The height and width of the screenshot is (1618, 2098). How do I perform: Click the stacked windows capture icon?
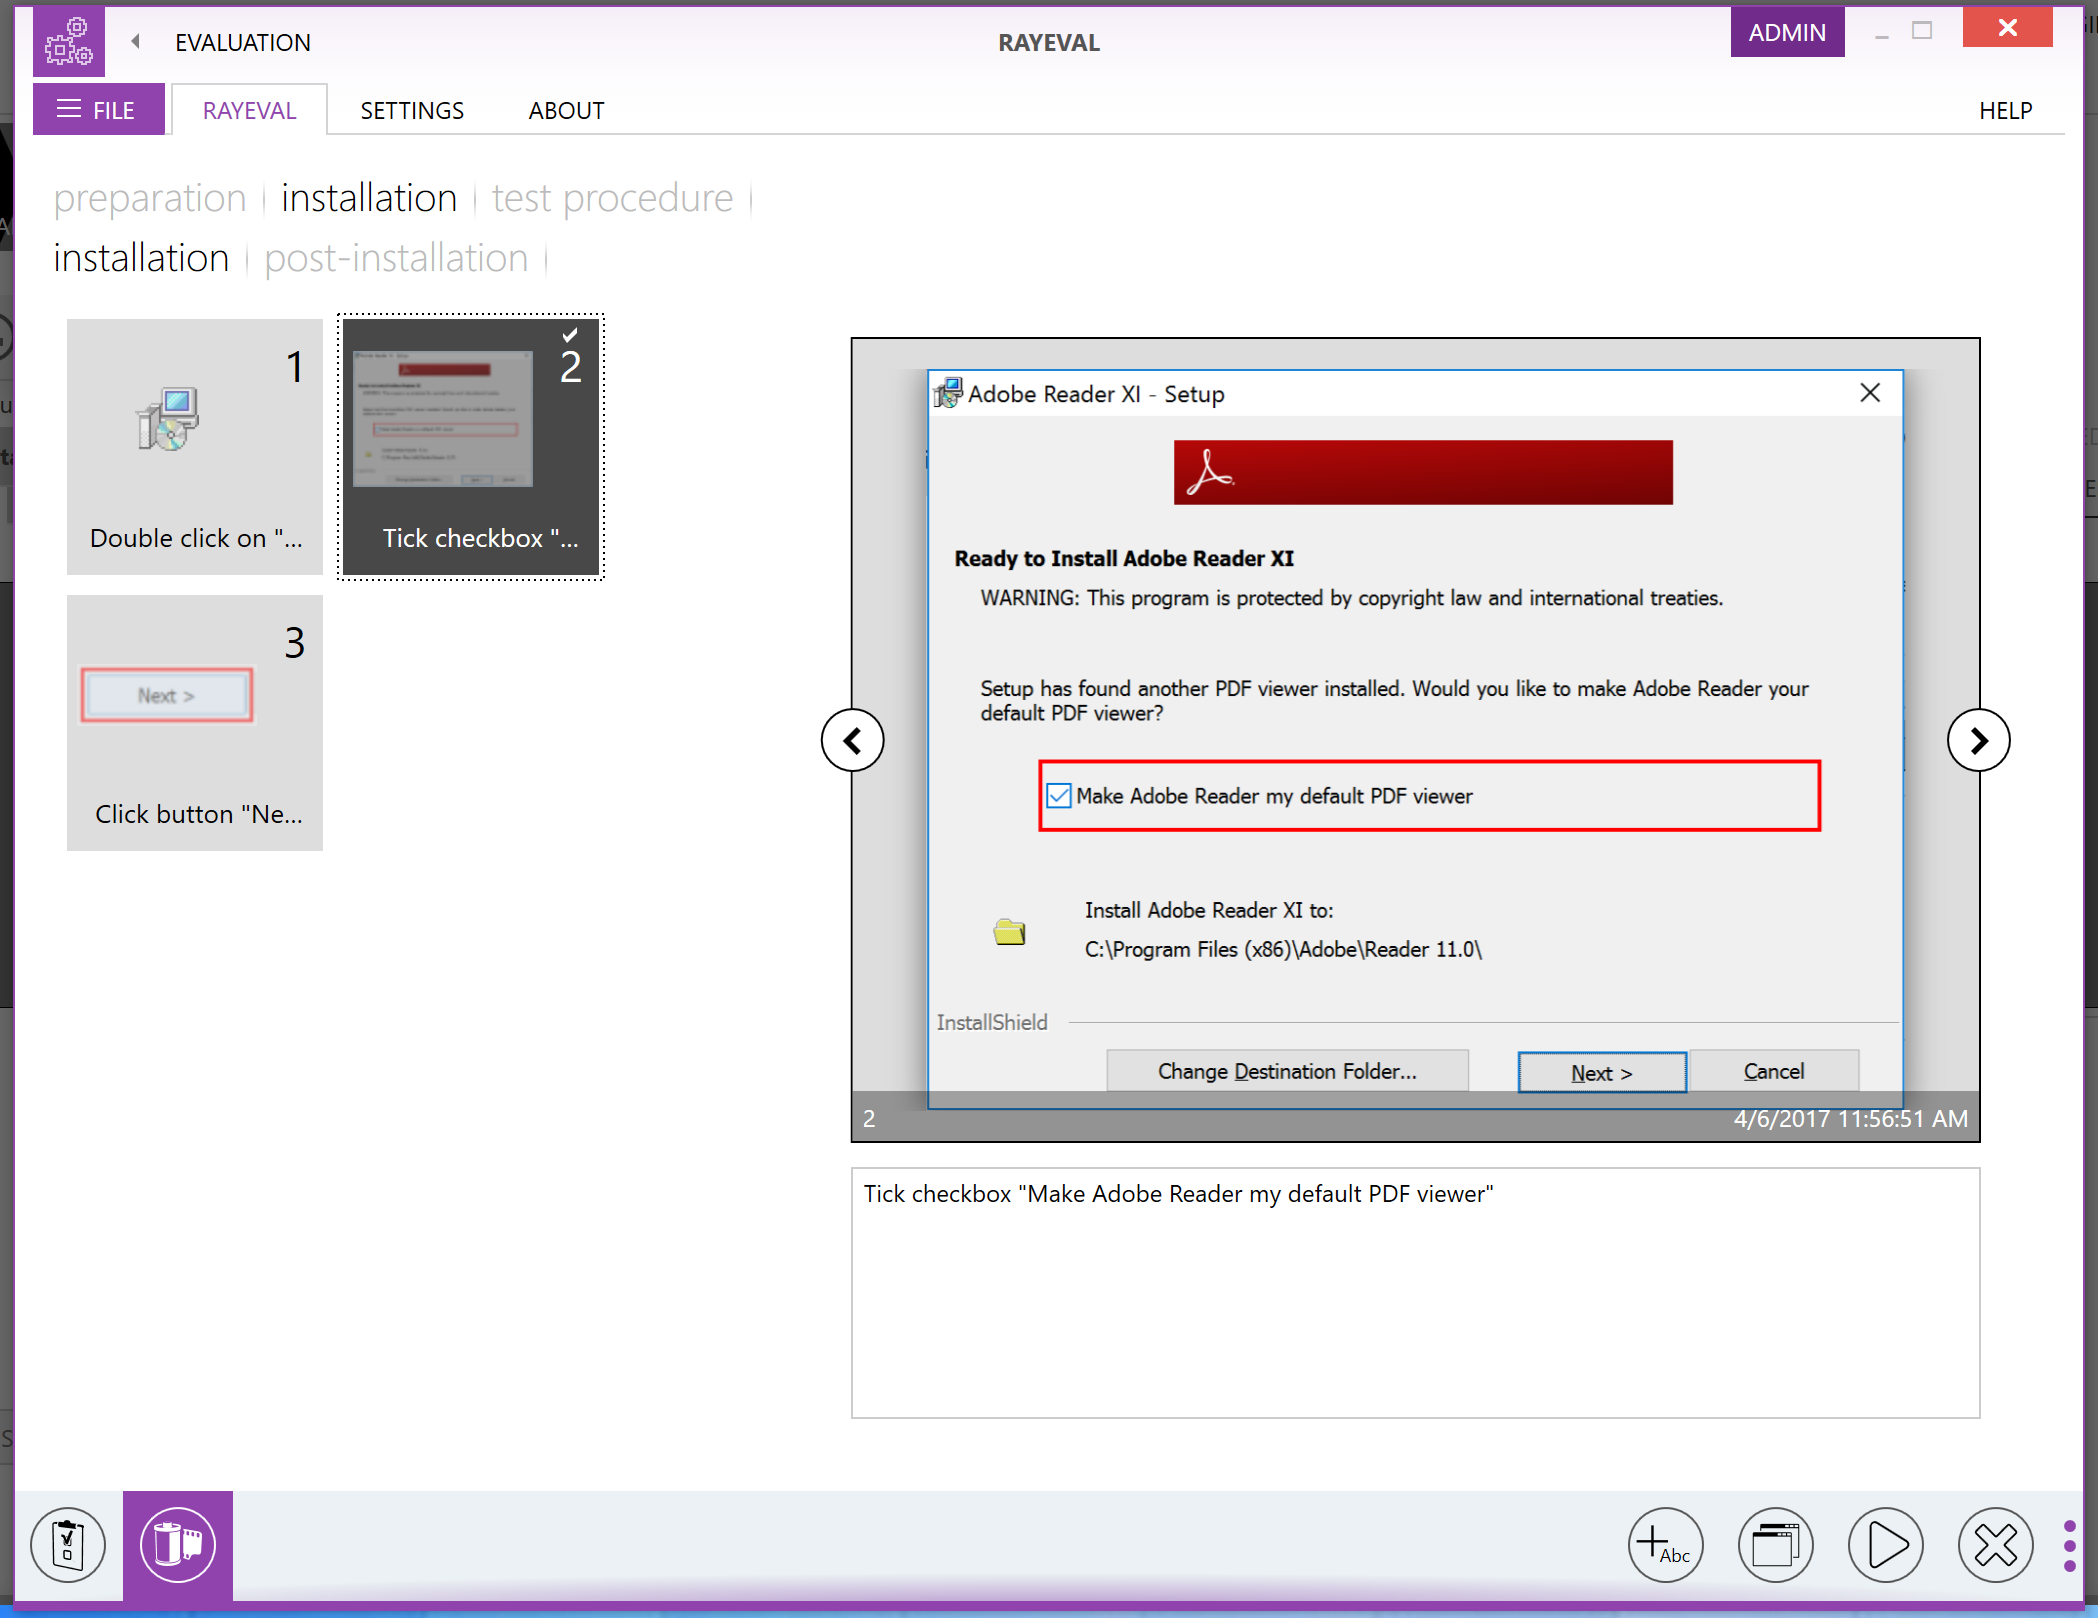(1775, 1545)
